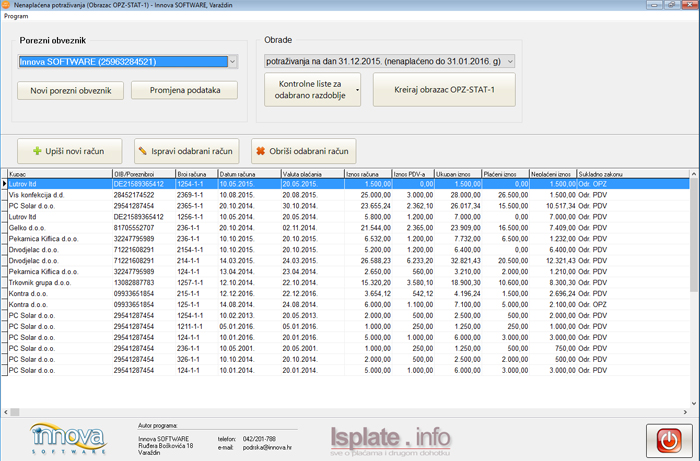The image size is (700, 461).
Task: Open the Porezni obveznik dropdown arrow
Action: [x=233, y=62]
